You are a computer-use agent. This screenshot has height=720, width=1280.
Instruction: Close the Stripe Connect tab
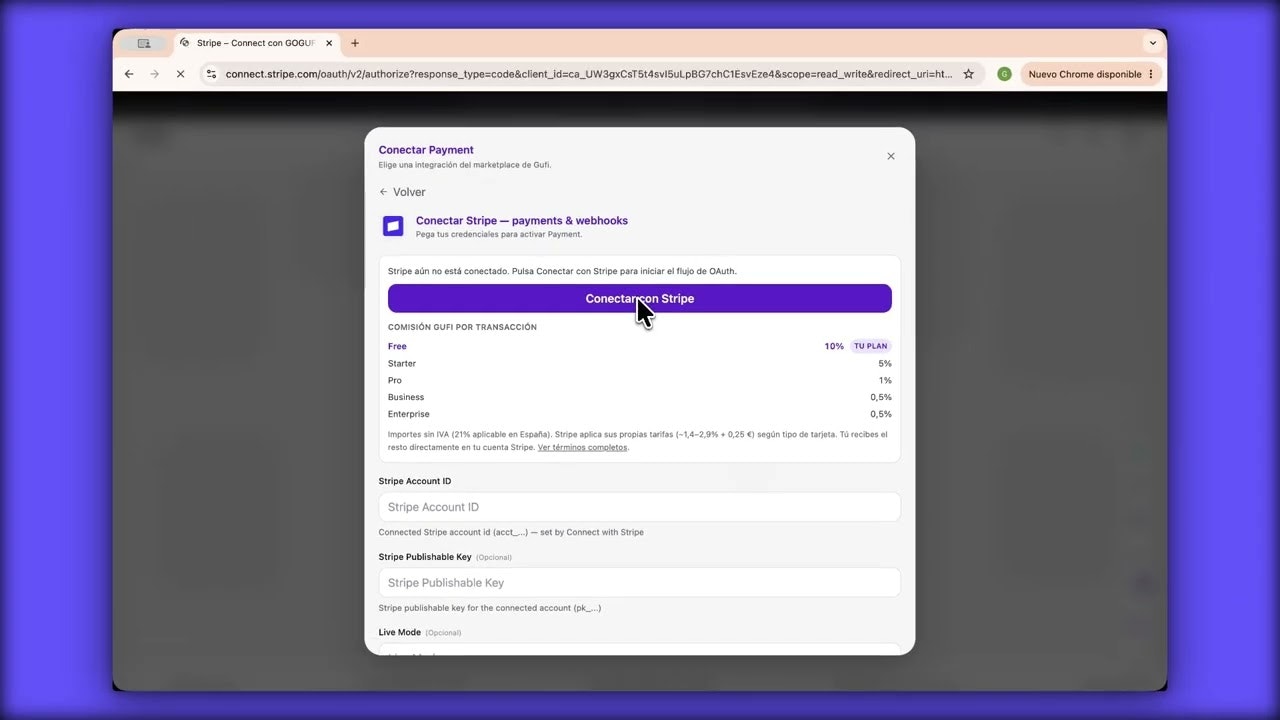[329, 43]
